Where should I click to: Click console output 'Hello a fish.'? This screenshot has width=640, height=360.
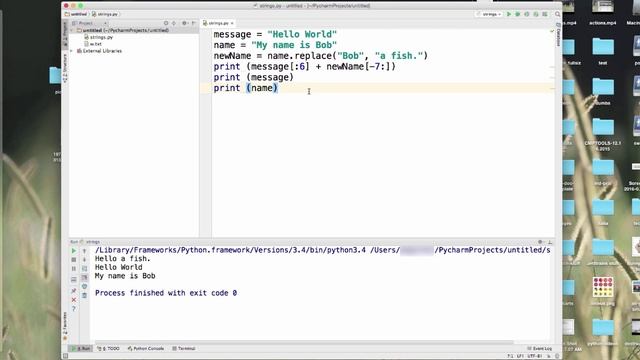122,259
